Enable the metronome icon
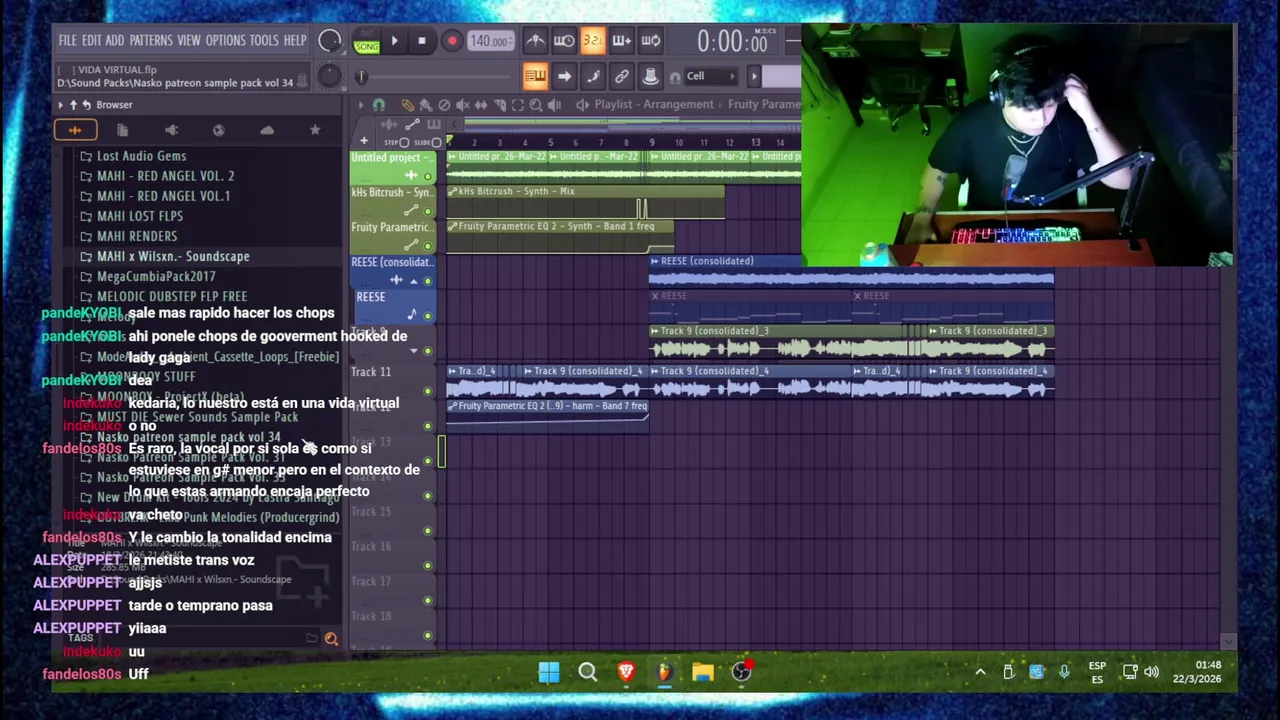Image resolution: width=1280 pixels, height=720 pixels. click(535, 41)
